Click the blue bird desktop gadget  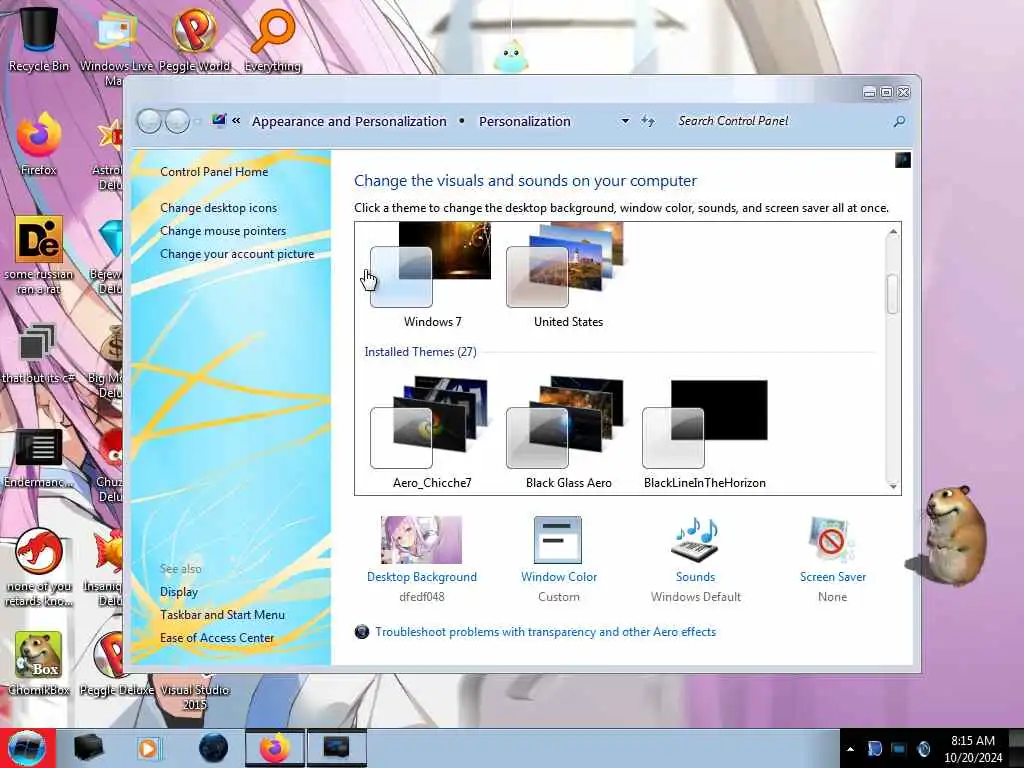point(511,56)
